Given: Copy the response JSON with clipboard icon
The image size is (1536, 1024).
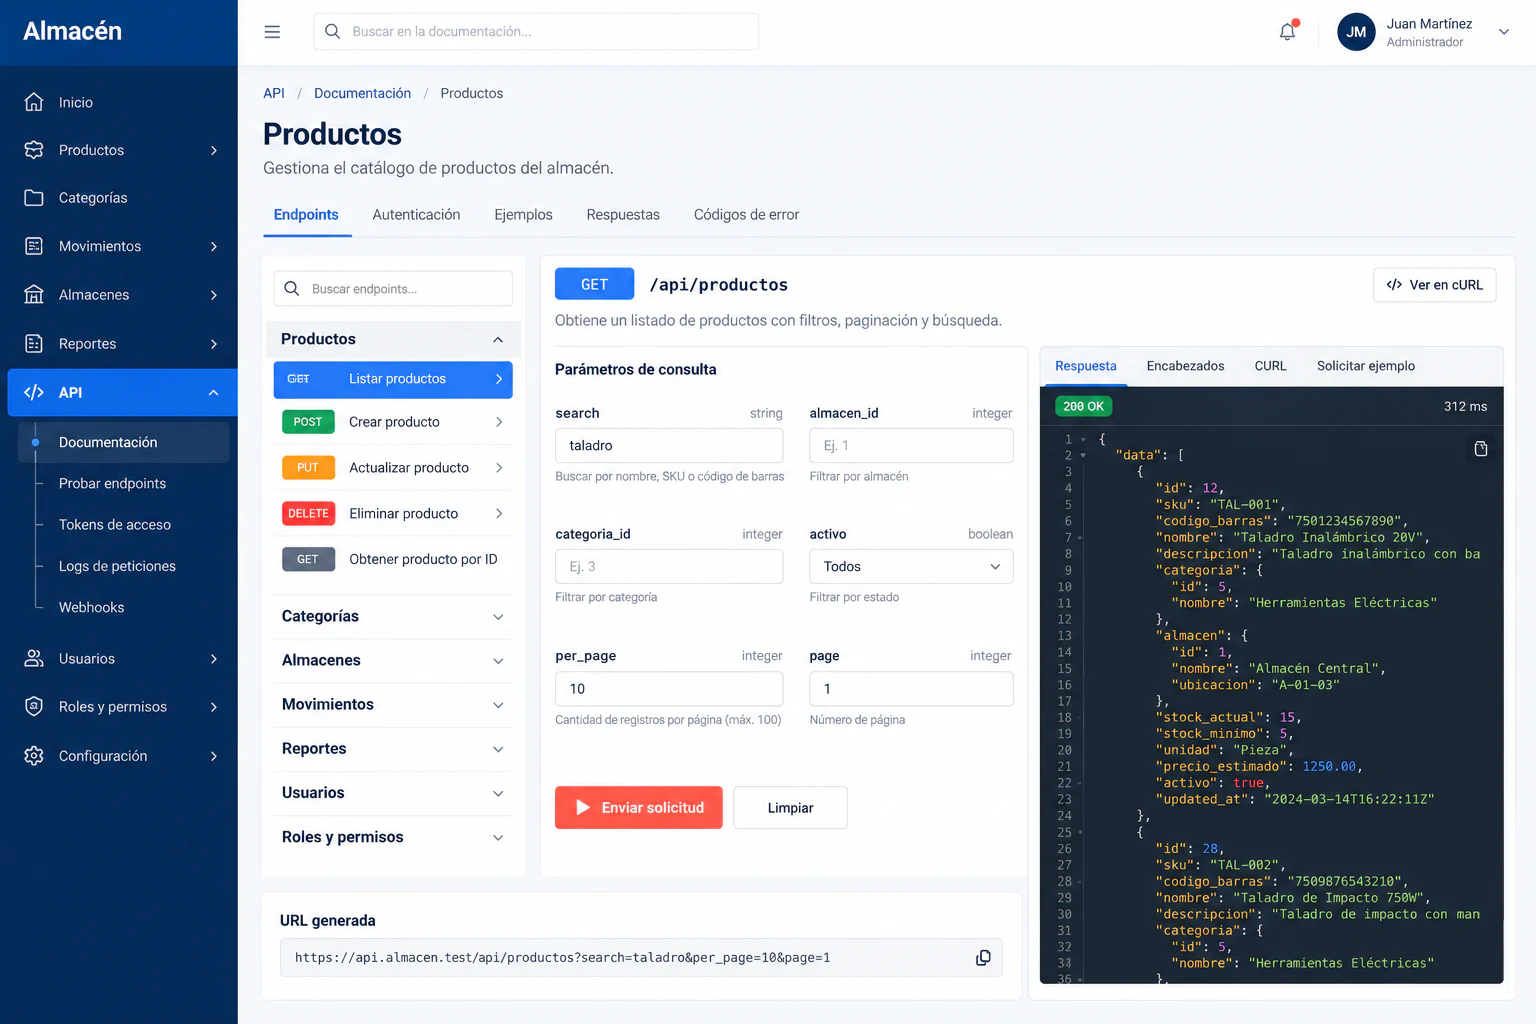Looking at the screenshot, I should 1481,449.
